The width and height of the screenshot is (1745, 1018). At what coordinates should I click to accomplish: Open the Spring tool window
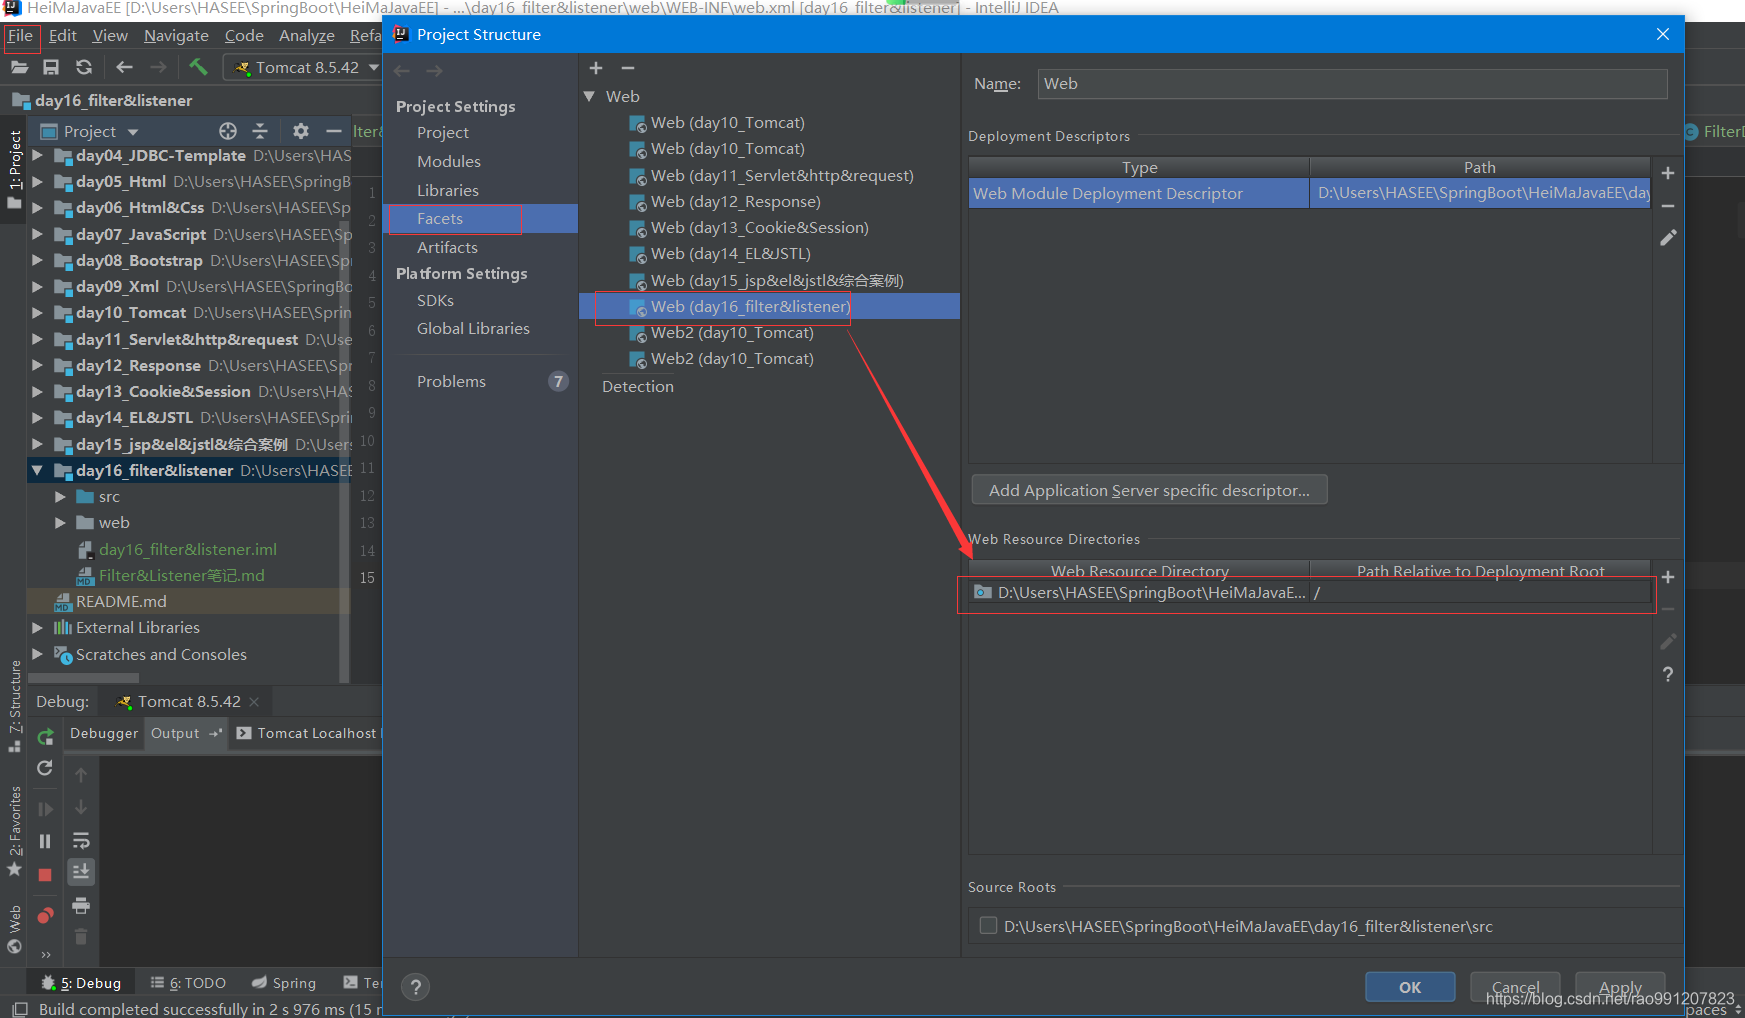pos(284,983)
